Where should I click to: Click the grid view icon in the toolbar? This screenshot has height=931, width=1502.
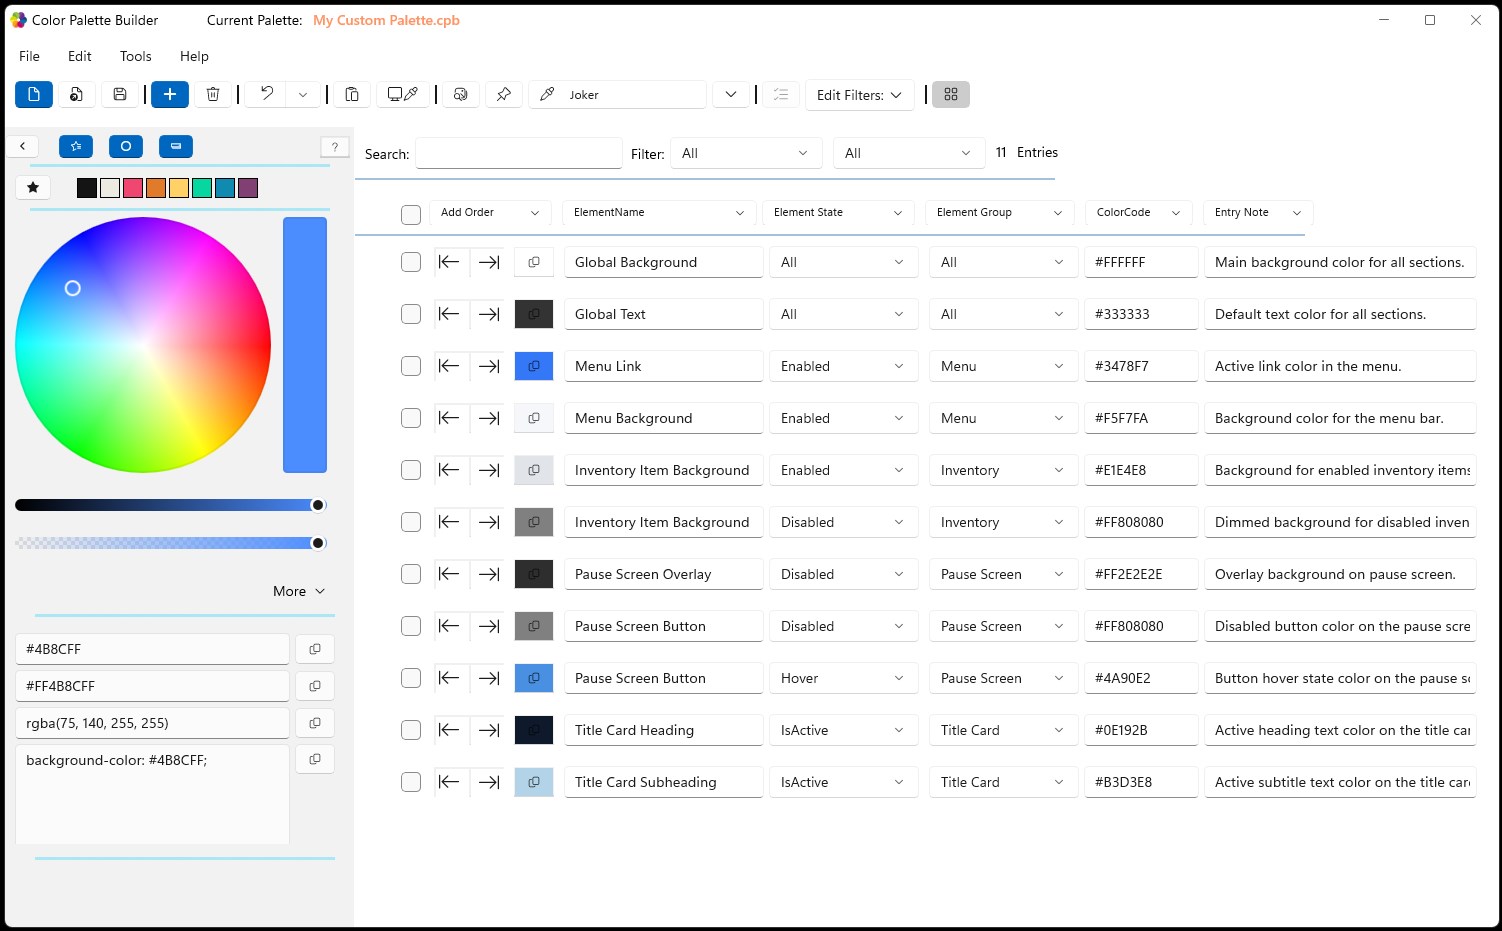(951, 94)
